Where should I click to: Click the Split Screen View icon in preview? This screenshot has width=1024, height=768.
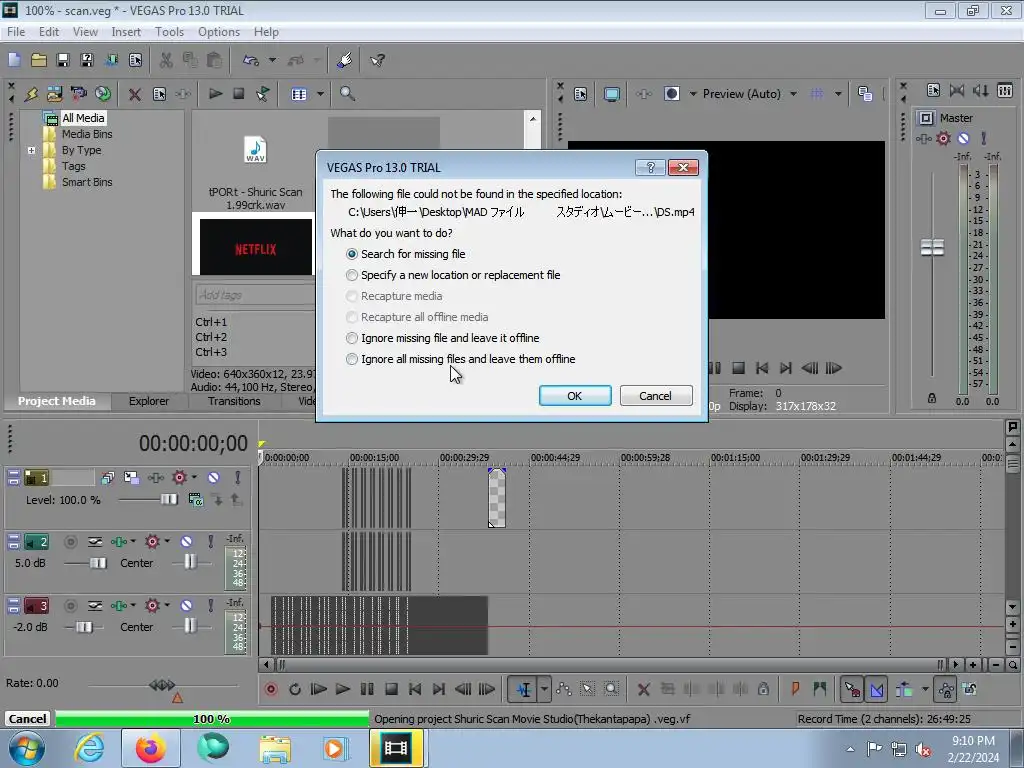click(672, 94)
